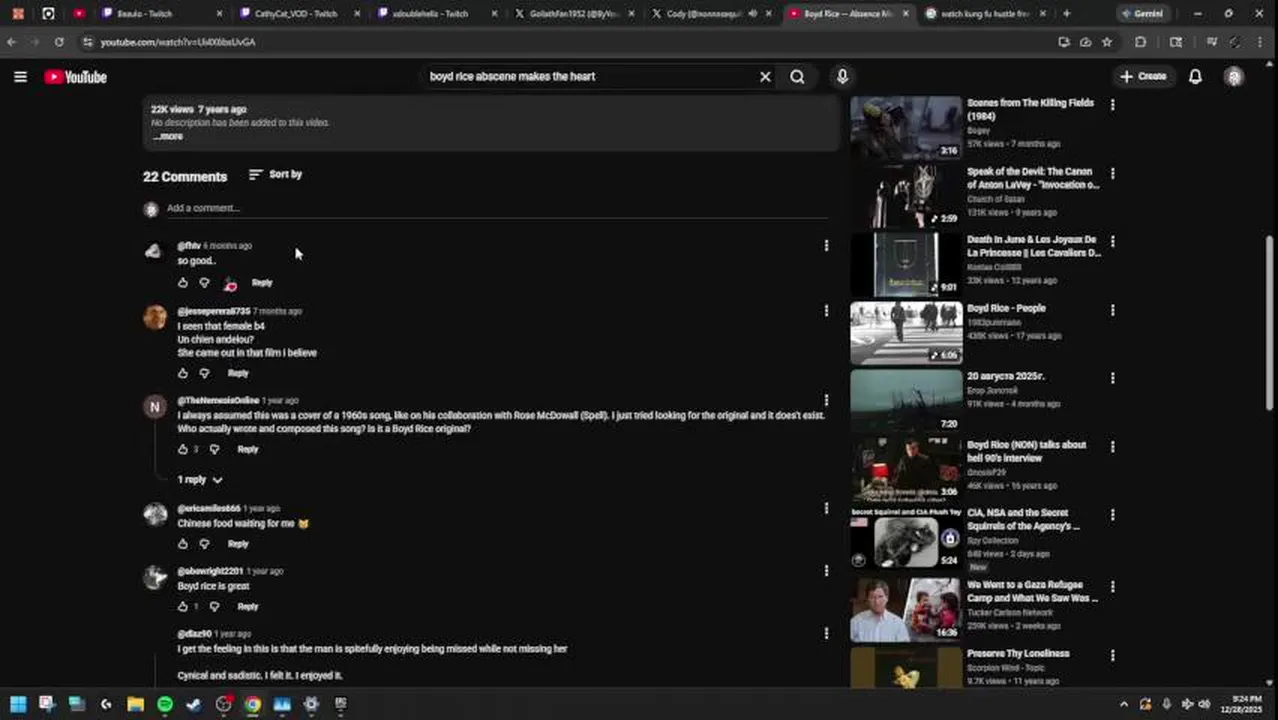
Task: Open Death In June video thumbnail
Action: coord(906,264)
